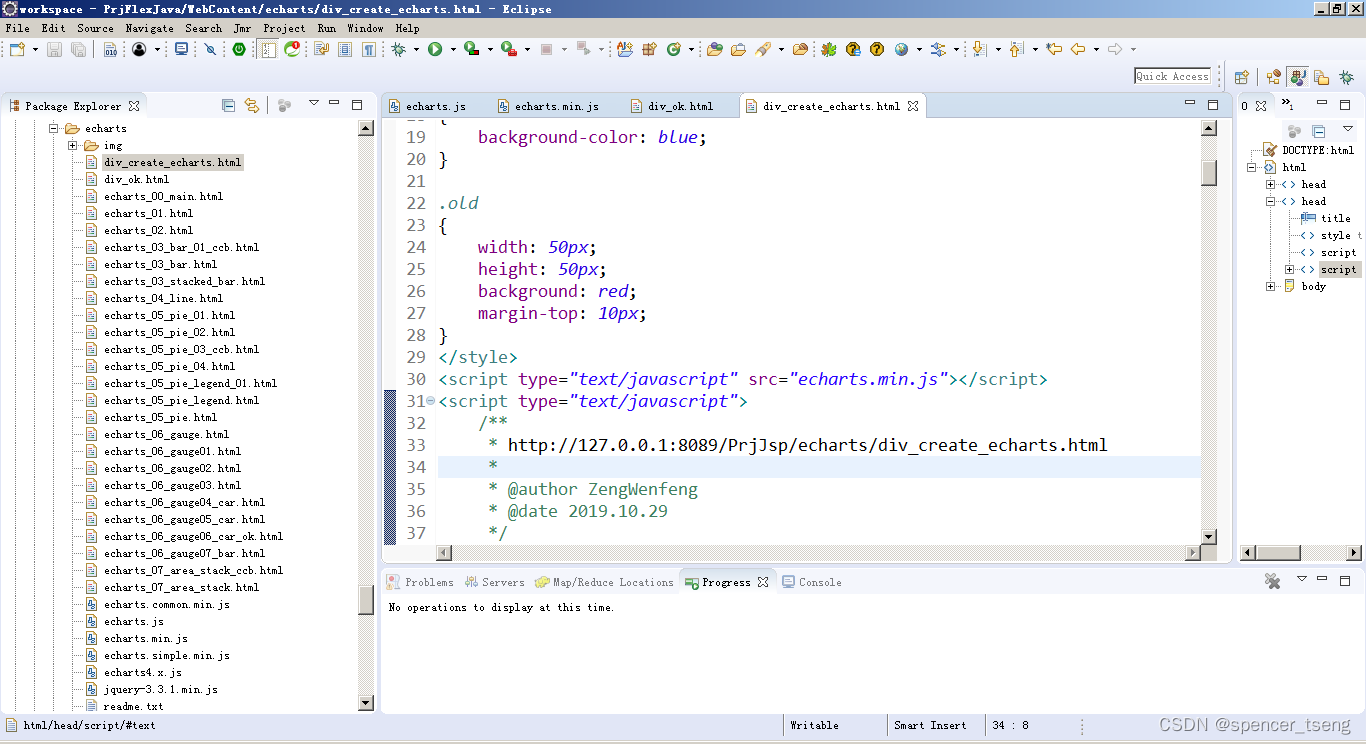
Task: Click the editor's vertical scrollbar
Action: click(1207, 300)
